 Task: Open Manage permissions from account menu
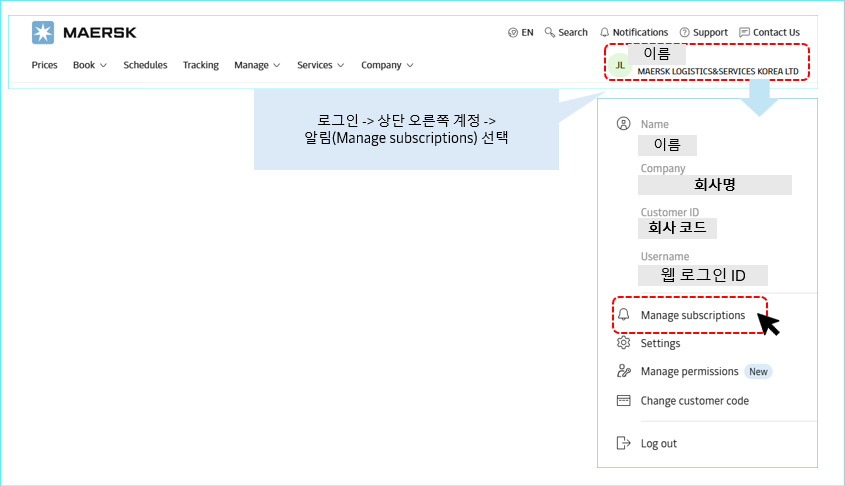pyautogui.click(x=689, y=371)
